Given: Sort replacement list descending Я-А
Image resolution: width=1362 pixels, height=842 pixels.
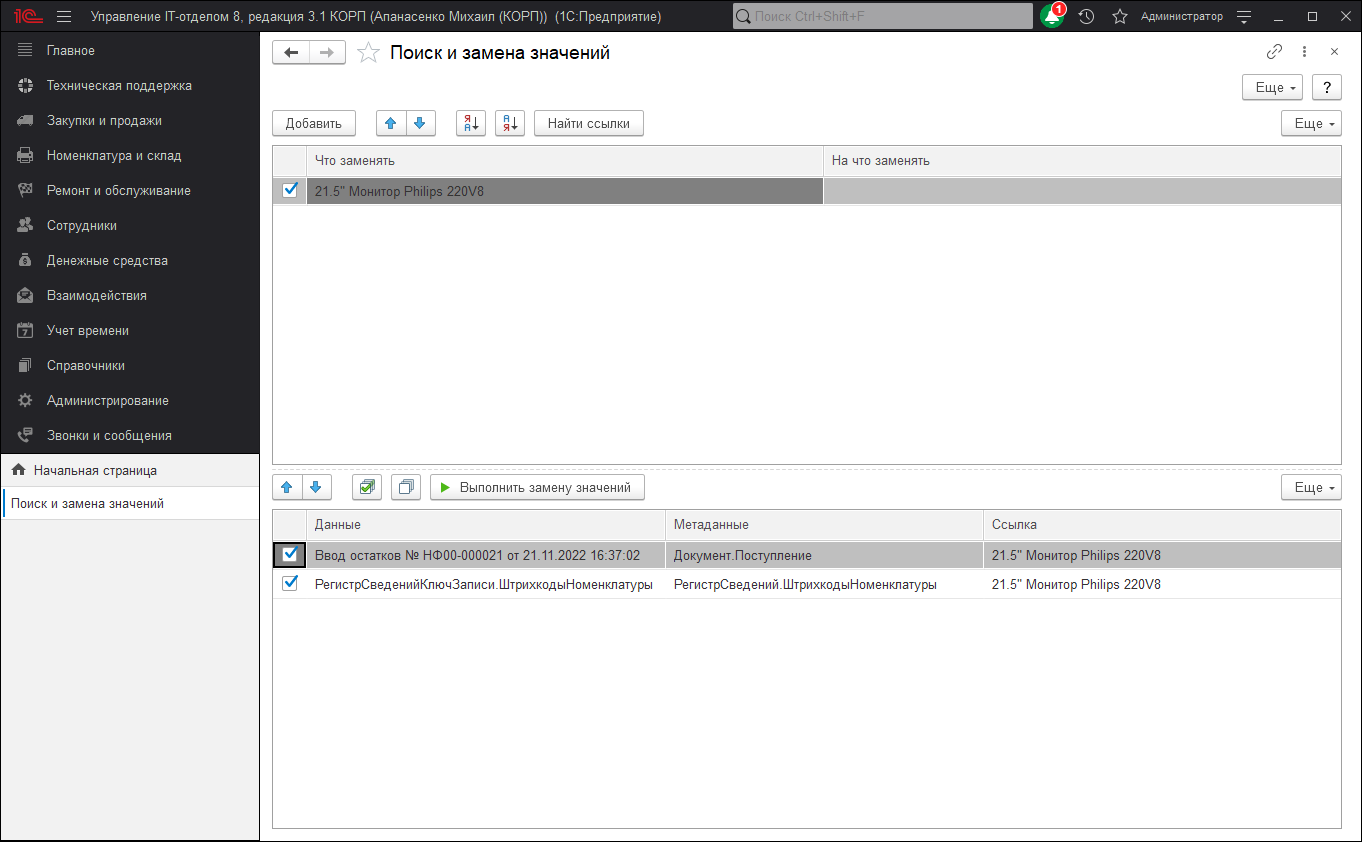Looking at the screenshot, I should click(x=510, y=123).
